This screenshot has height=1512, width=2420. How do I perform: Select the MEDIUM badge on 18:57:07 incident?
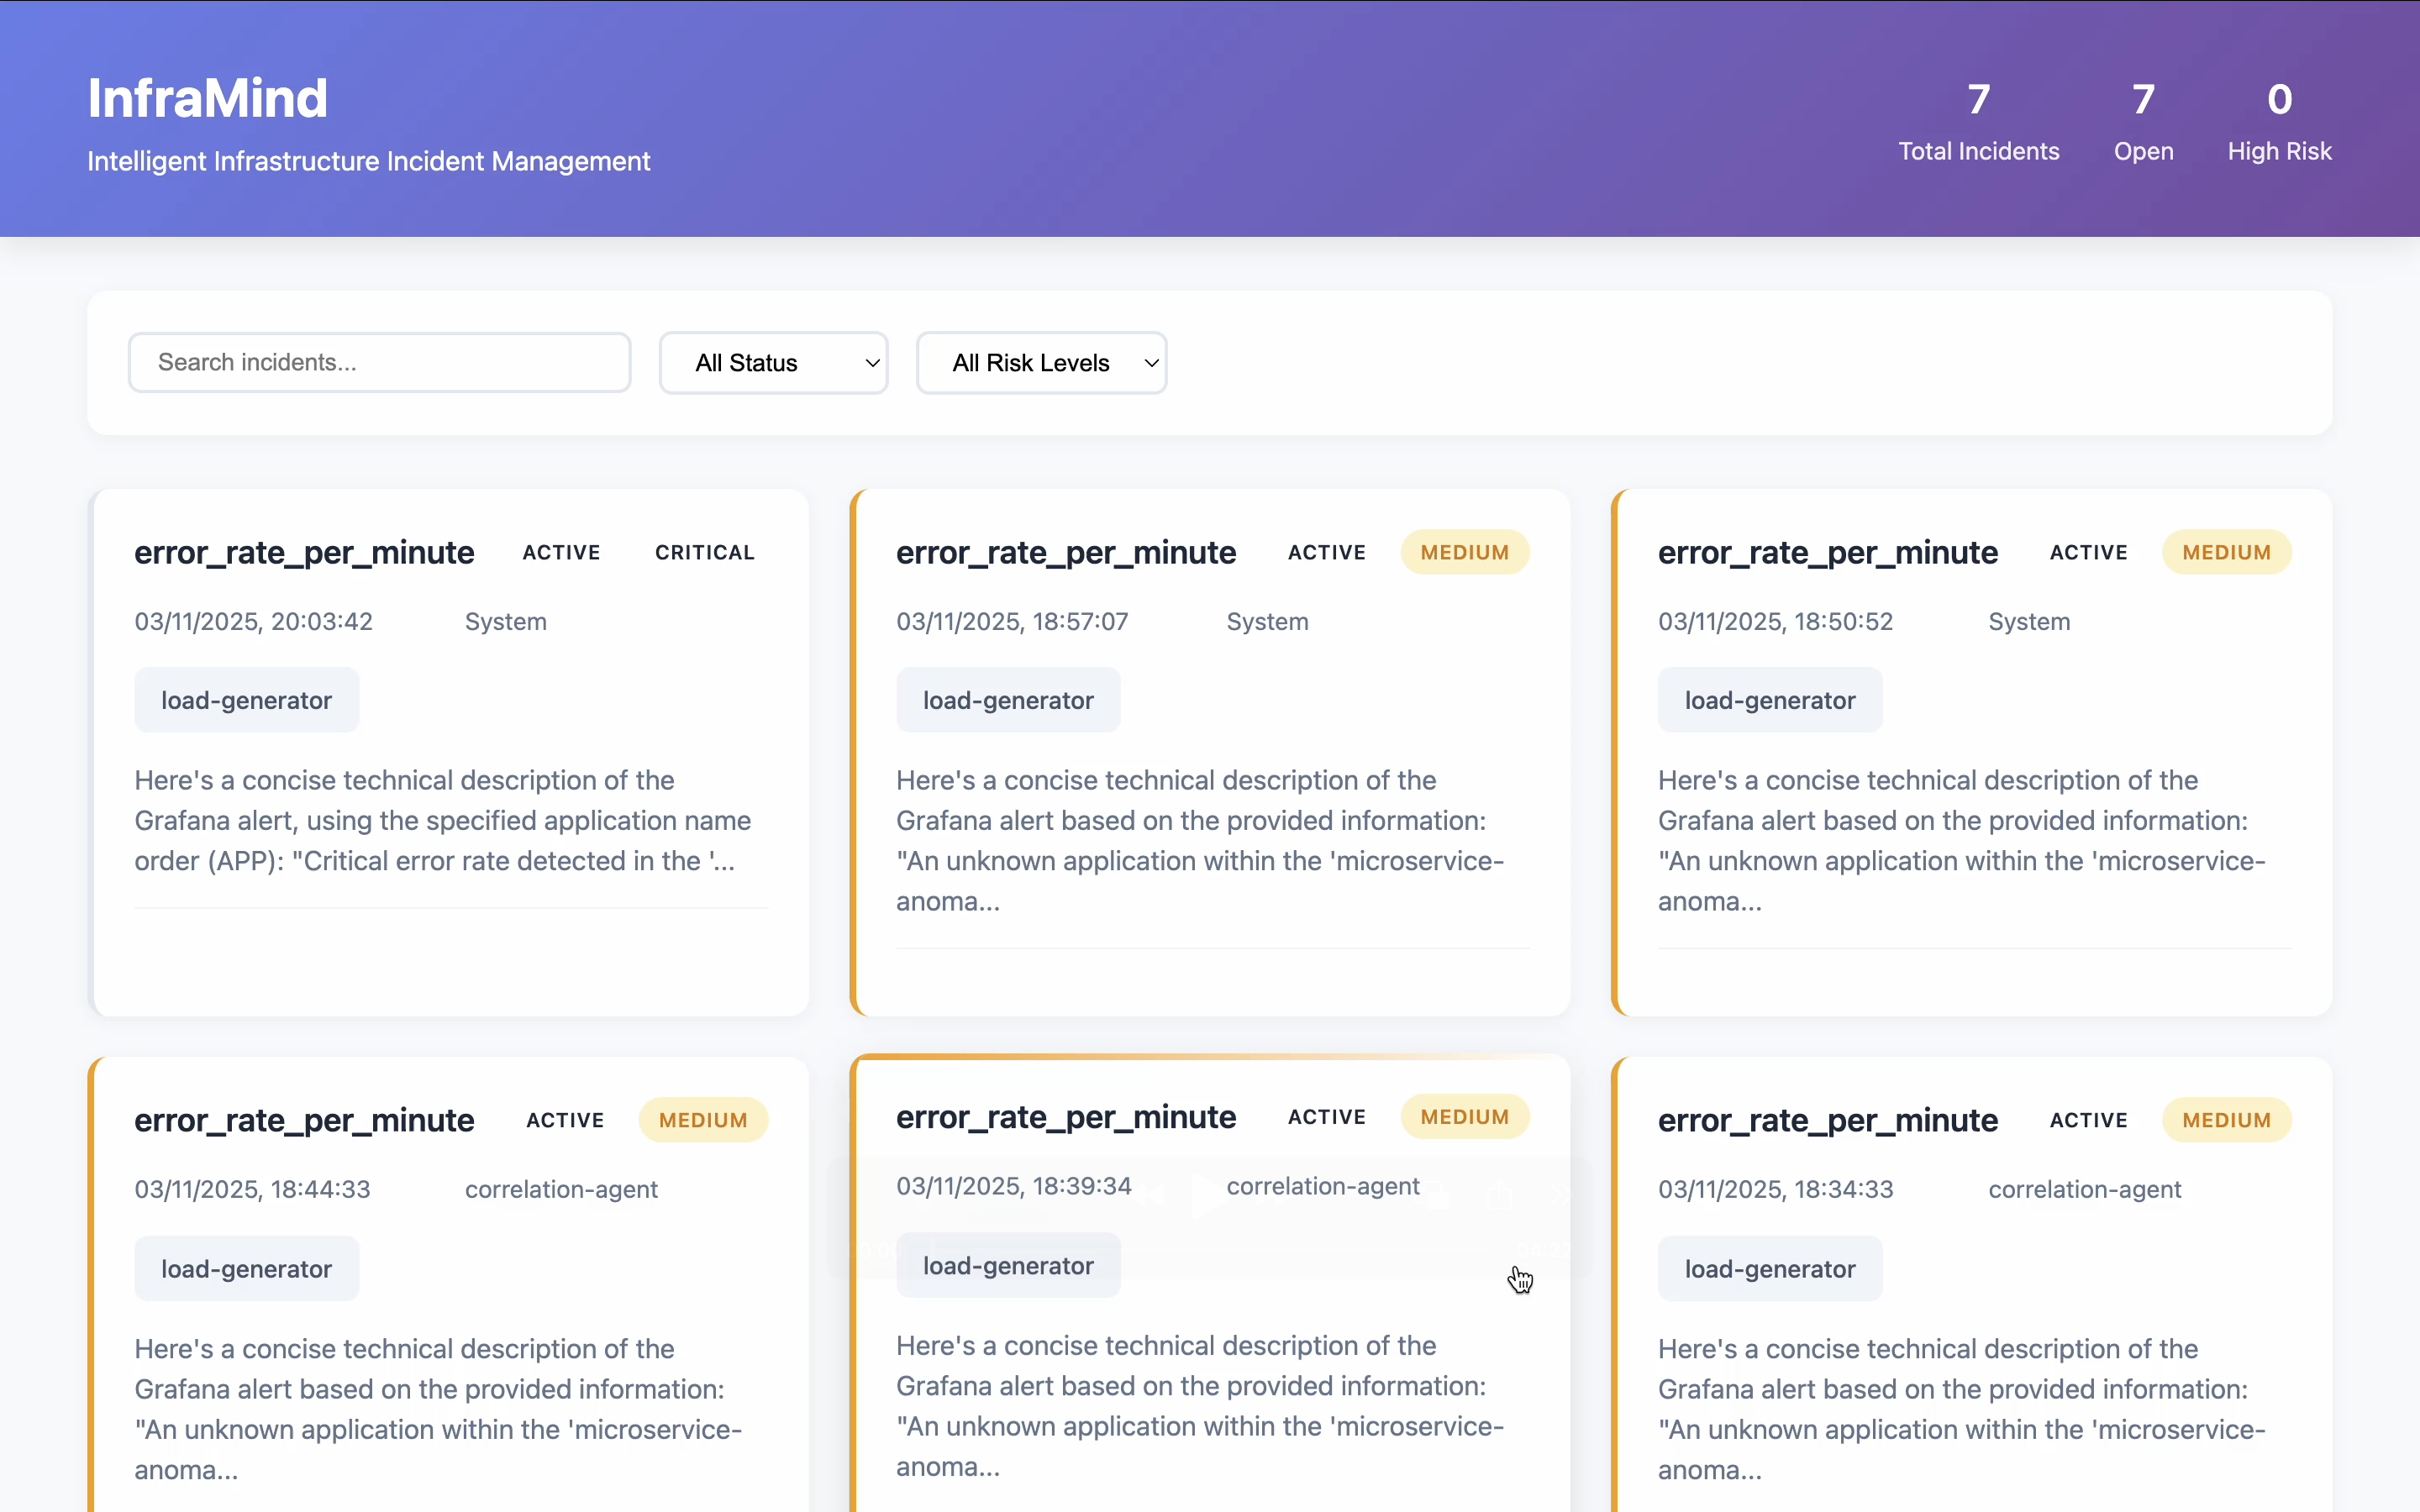click(x=1464, y=553)
